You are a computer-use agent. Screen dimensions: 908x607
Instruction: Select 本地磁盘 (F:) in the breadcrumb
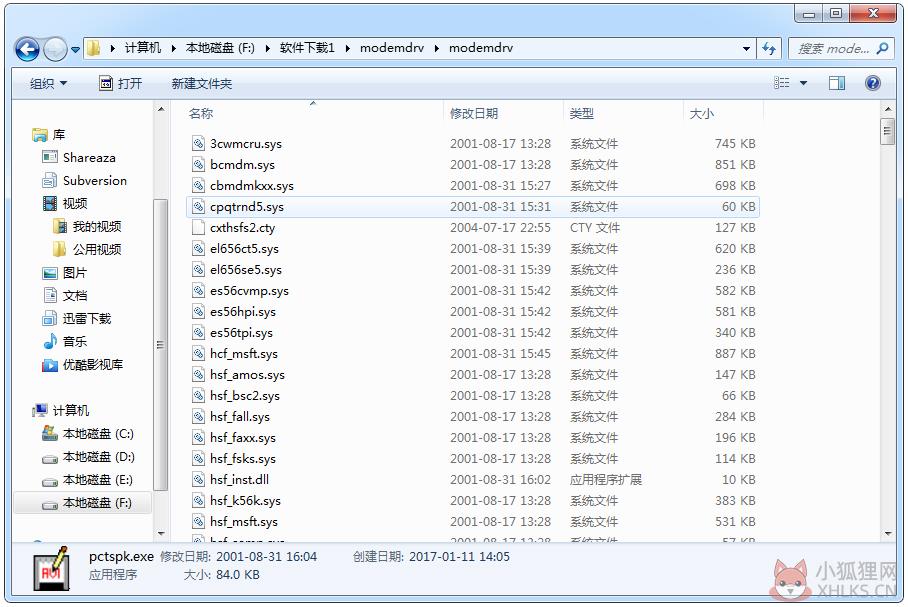click(220, 48)
